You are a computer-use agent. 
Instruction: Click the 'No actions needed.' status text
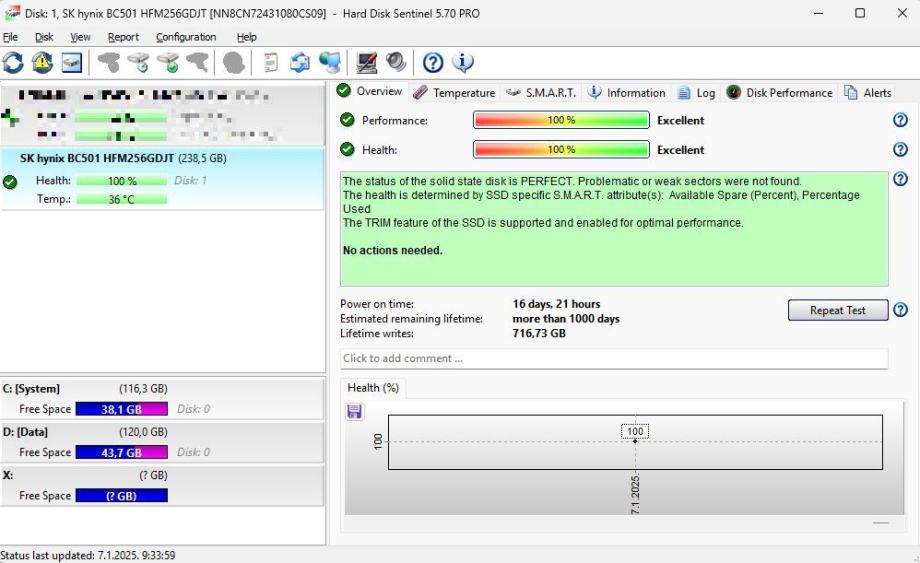pyautogui.click(x=393, y=250)
